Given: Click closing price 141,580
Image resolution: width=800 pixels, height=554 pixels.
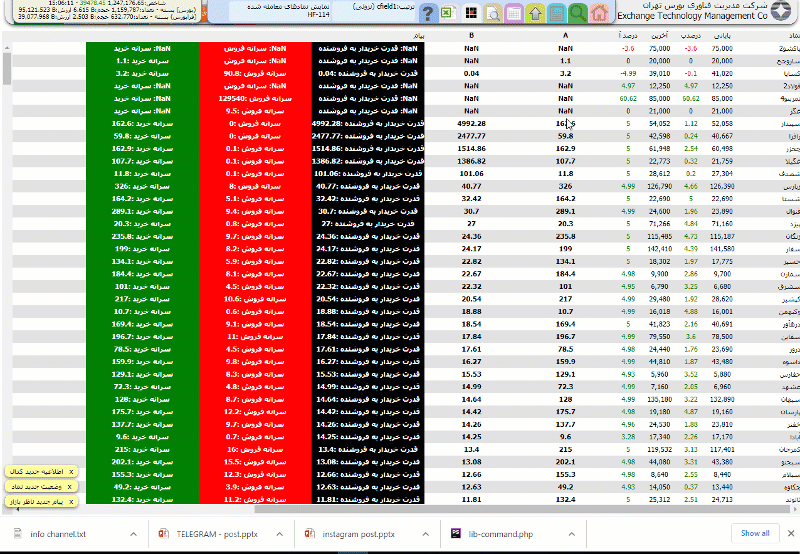Looking at the screenshot, I should click(x=722, y=249).
